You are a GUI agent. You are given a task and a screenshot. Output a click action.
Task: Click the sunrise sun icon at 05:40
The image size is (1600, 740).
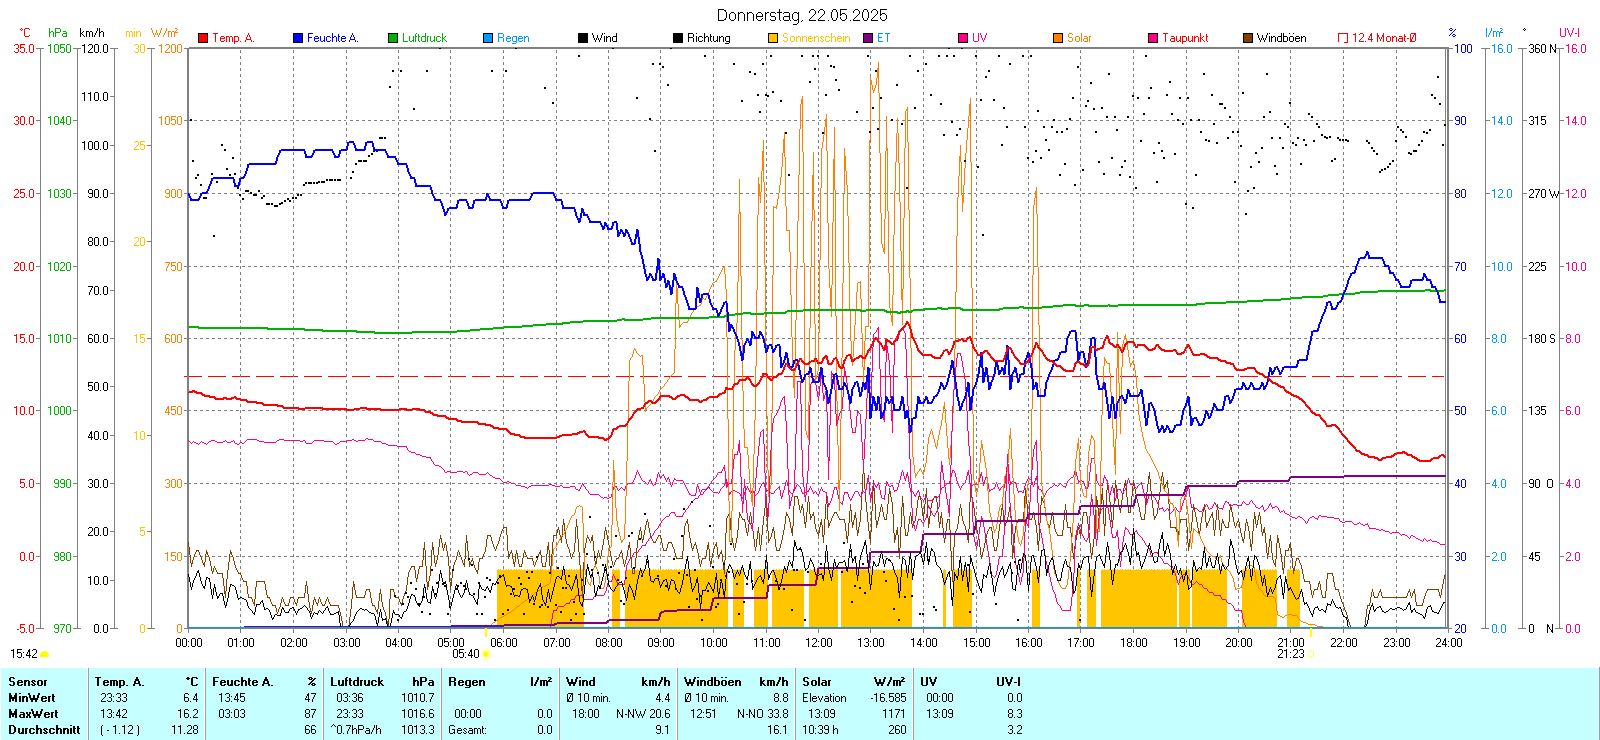point(486,654)
